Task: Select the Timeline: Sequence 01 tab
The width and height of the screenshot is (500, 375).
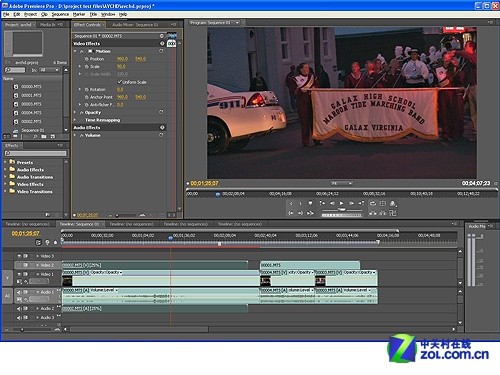Action: [79, 224]
